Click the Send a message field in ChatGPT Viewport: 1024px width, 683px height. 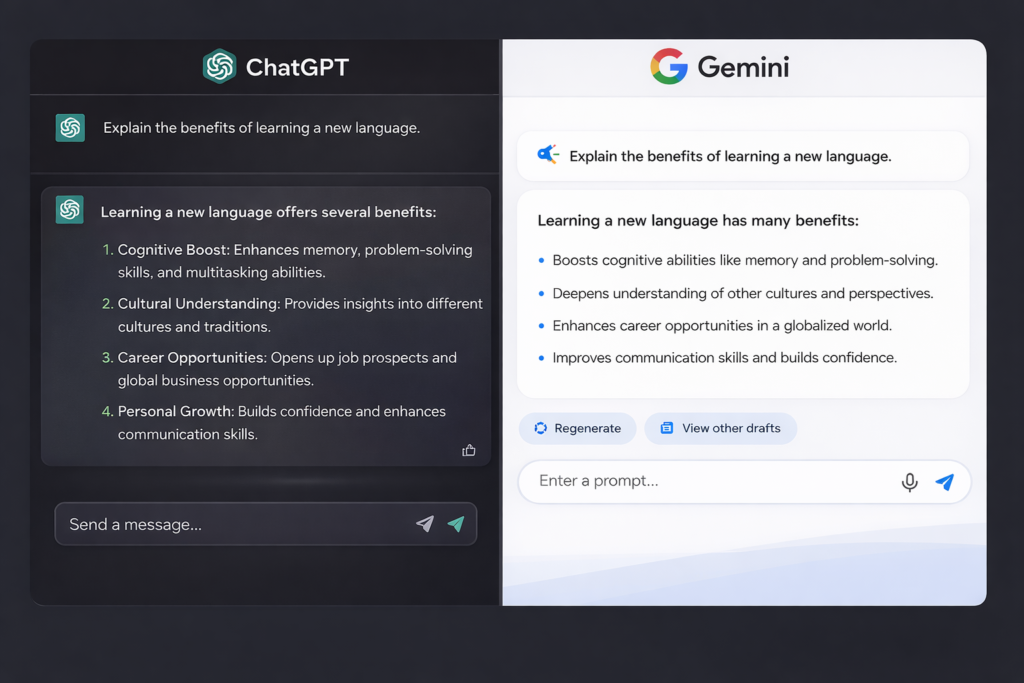[x=200, y=523]
